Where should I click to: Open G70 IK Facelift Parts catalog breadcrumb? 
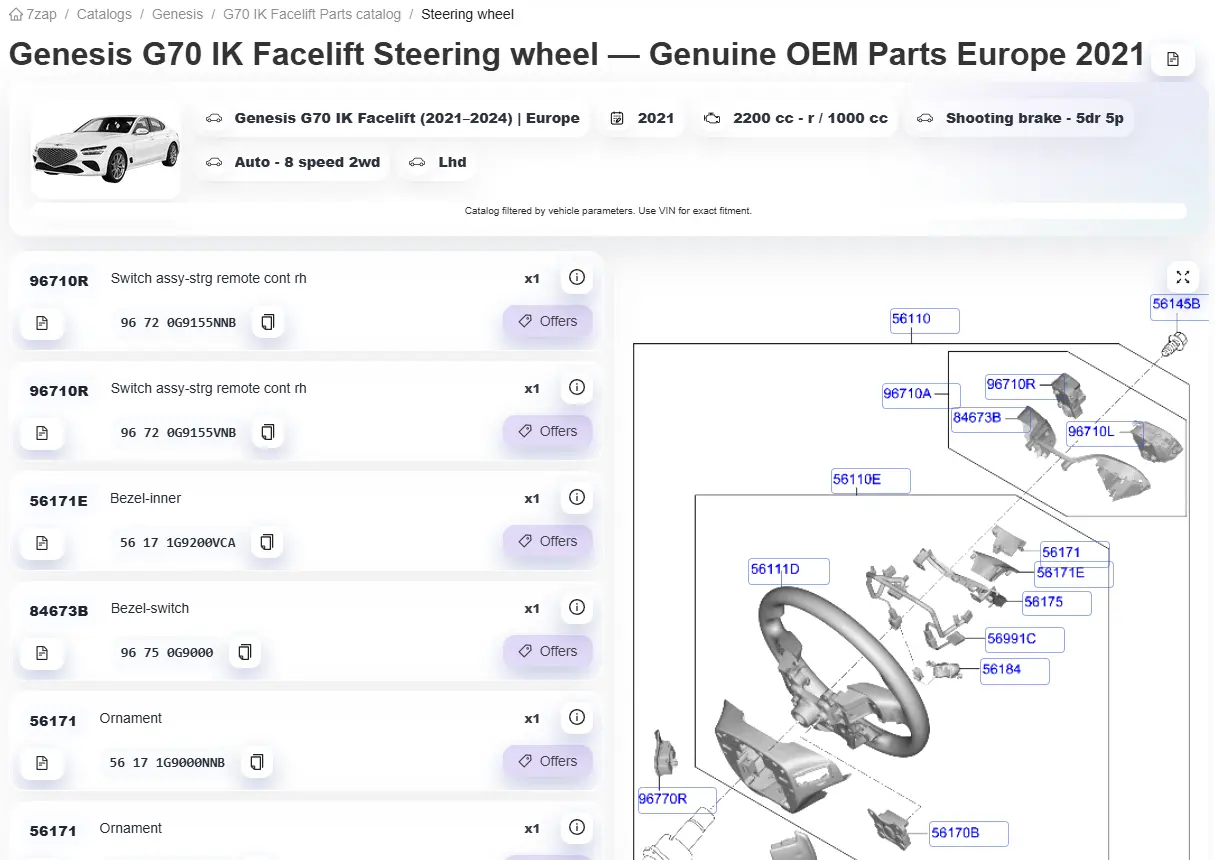tap(312, 14)
